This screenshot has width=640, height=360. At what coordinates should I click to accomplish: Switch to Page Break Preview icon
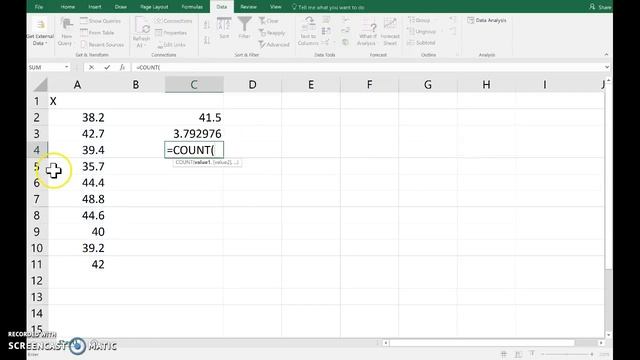[x=532, y=354]
